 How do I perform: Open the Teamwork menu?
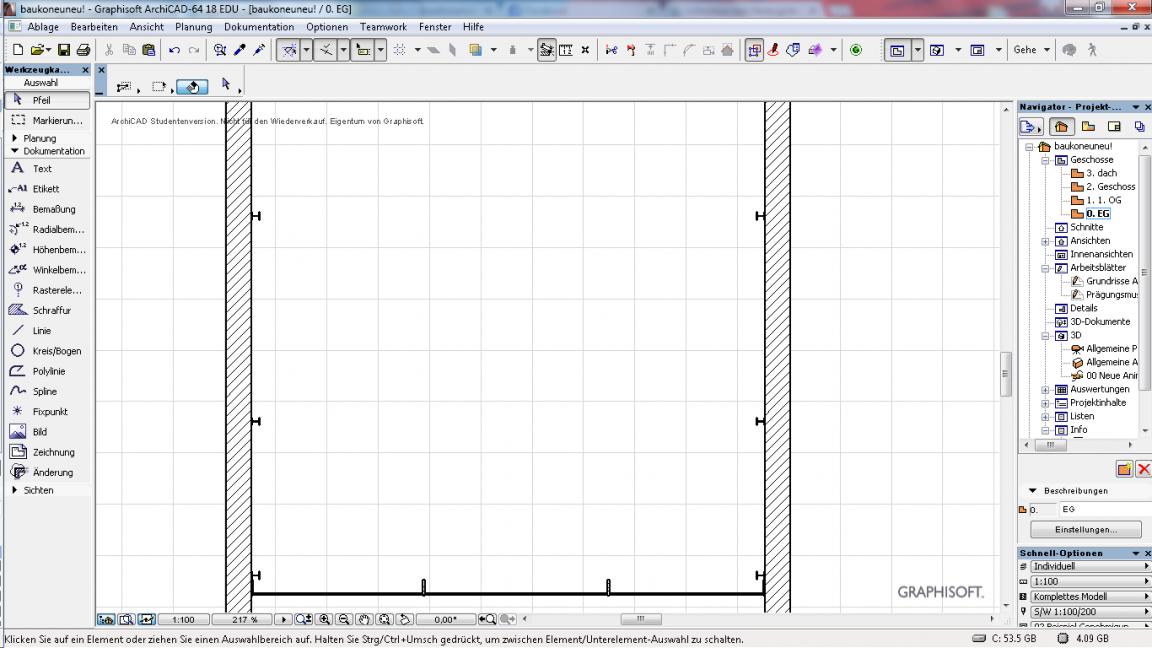point(383,27)
